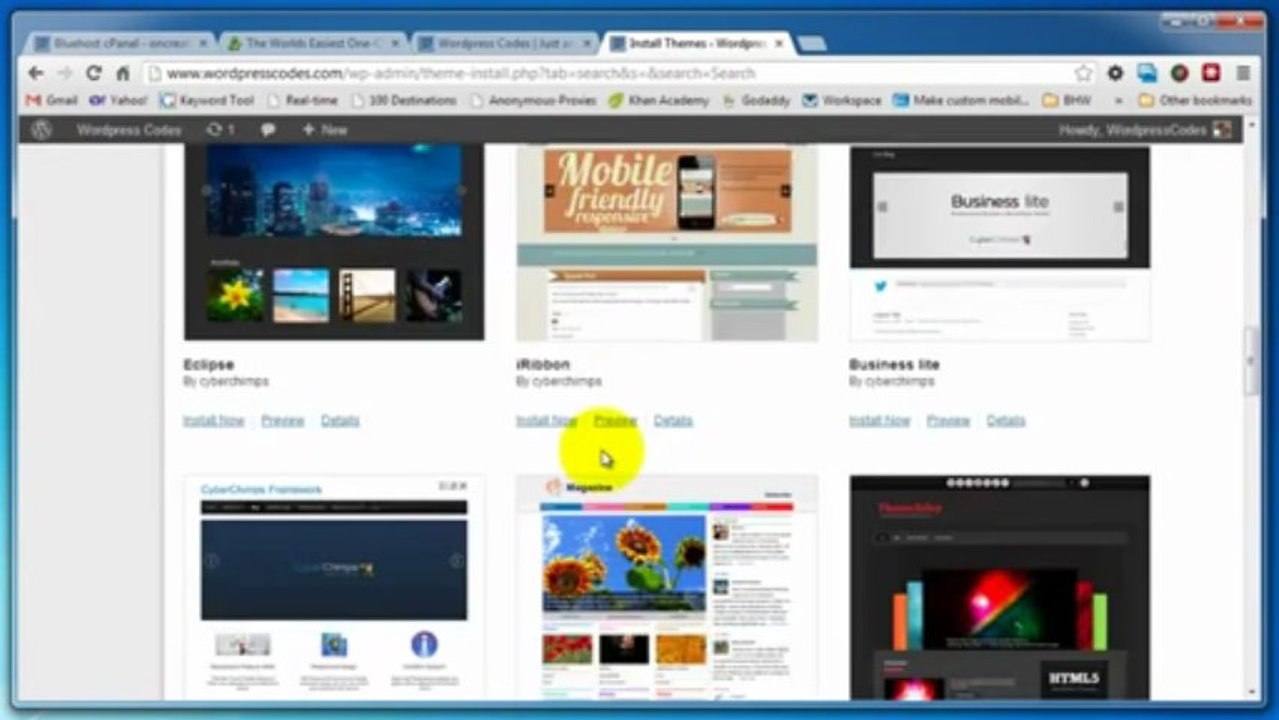The width and height of the screenshot is (1279, 720).
Task: Open the Gmail bookmark
Action: 51,100
